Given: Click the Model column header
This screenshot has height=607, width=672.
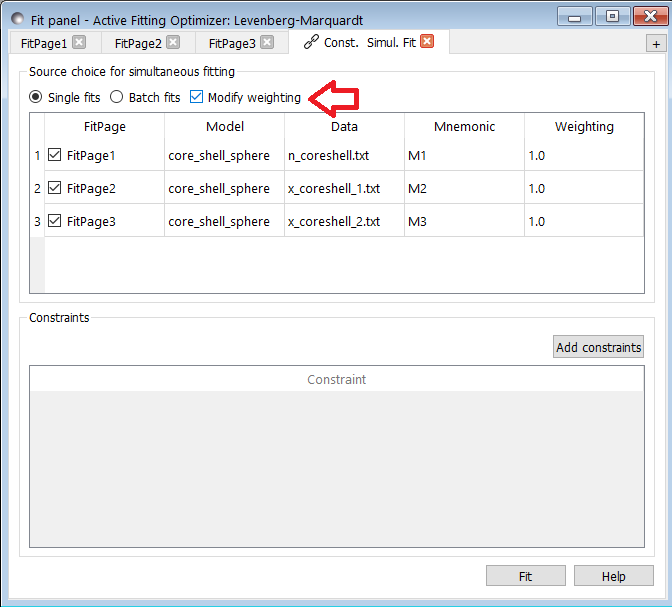Looking at the screenshot, I should pyautogui.click(x=225, y=126).
